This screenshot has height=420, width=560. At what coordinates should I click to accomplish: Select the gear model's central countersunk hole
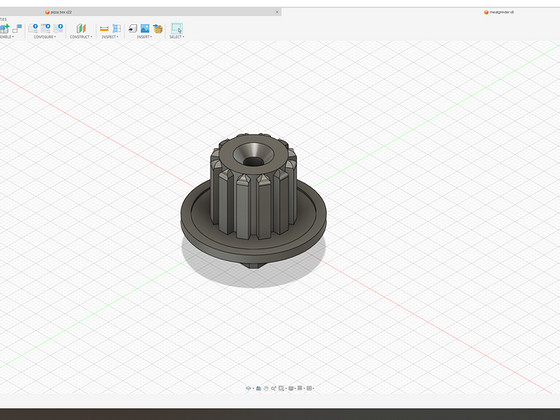coord(254,156)
